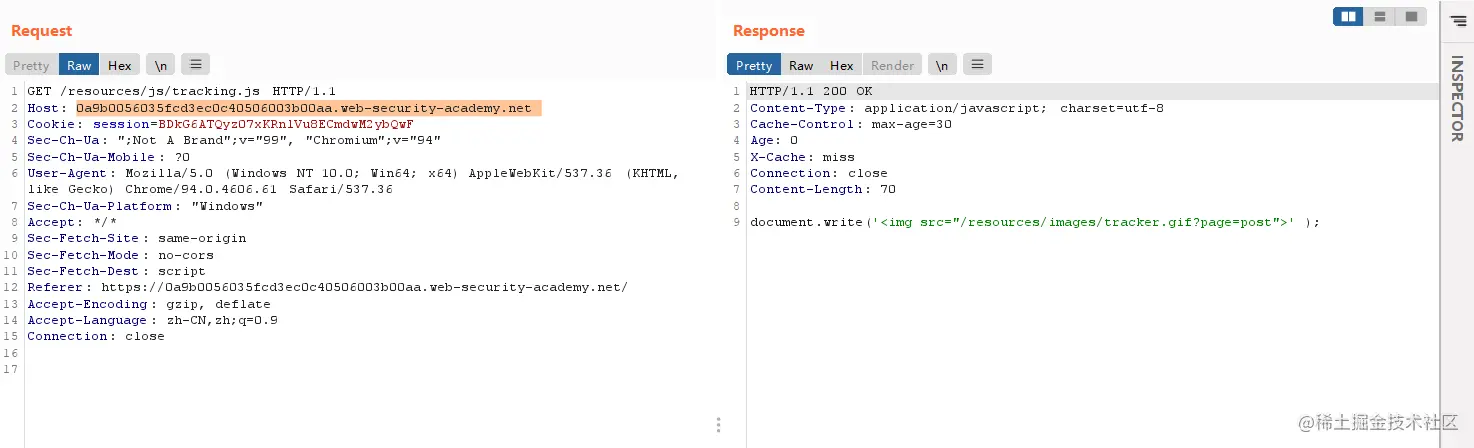Click the Accept-Language header line
This screenshot has height=448, width=1474.
tap(152, 320)
